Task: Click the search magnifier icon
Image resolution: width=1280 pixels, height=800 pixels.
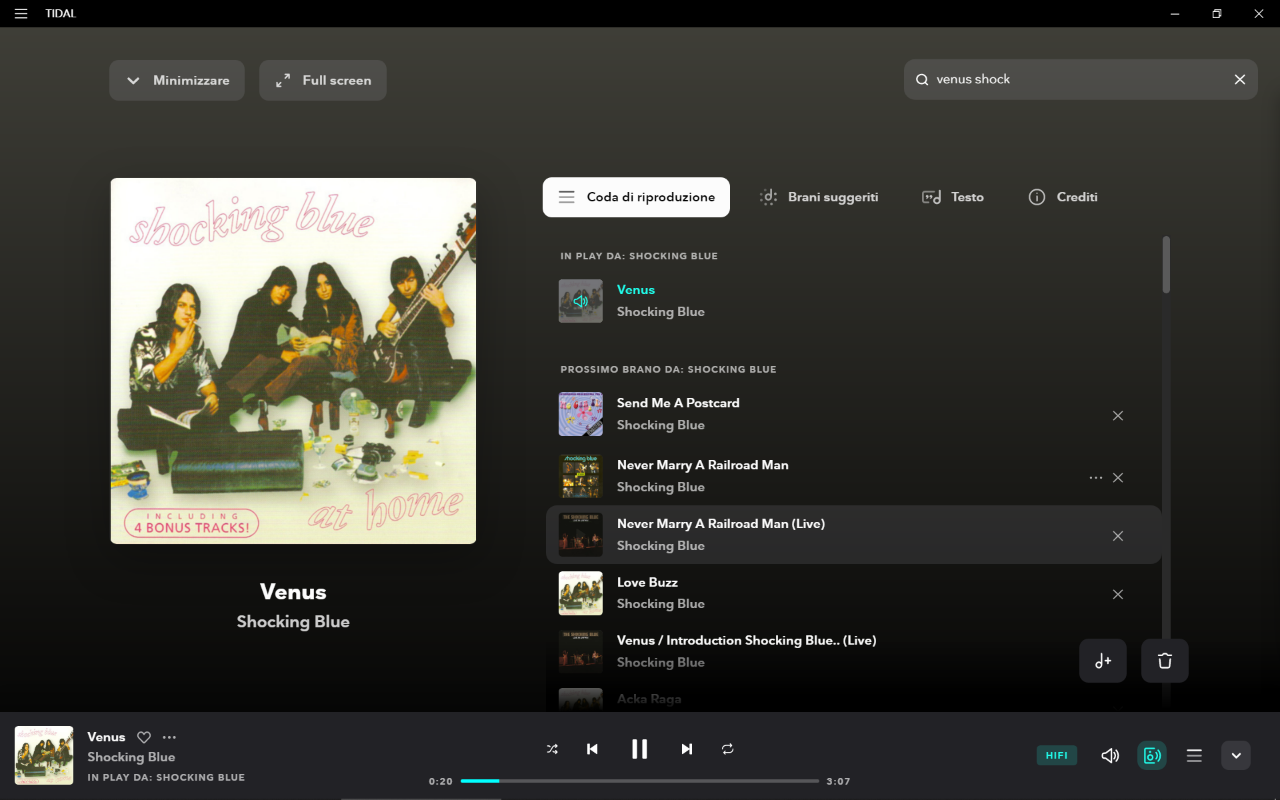Action: pyautogui.click(x=922, y=79)
